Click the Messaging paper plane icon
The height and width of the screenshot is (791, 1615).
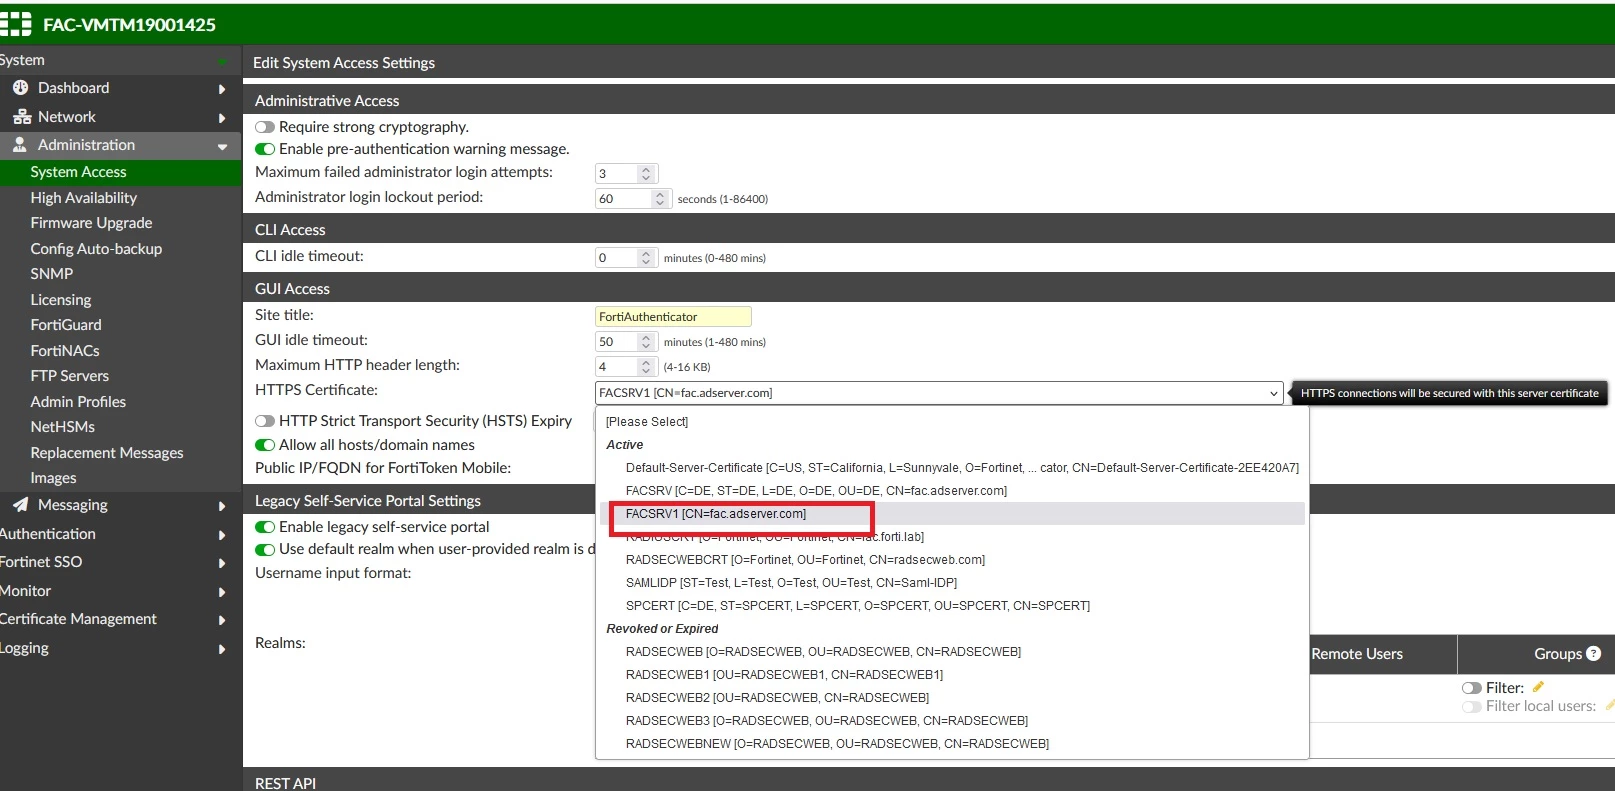click(20, 505)
